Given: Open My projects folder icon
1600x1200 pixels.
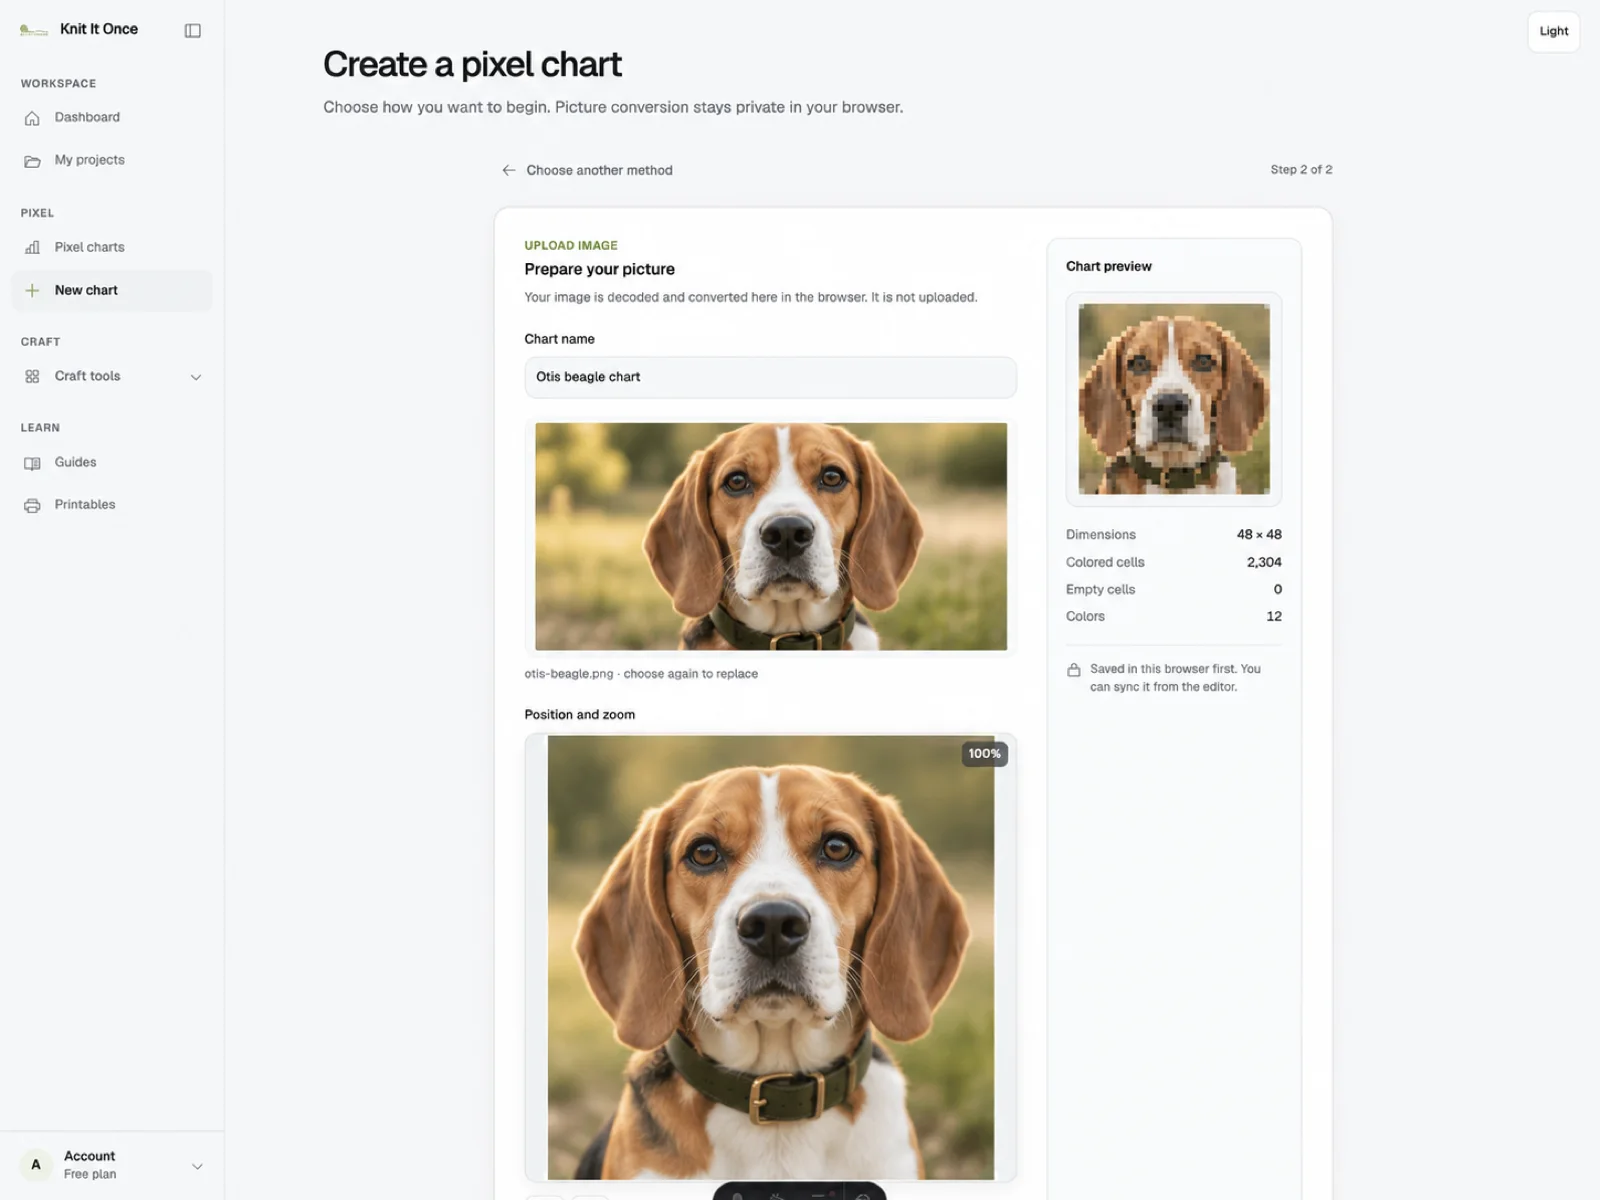Looking at the screenshot, I should click(x=32, y=161).
